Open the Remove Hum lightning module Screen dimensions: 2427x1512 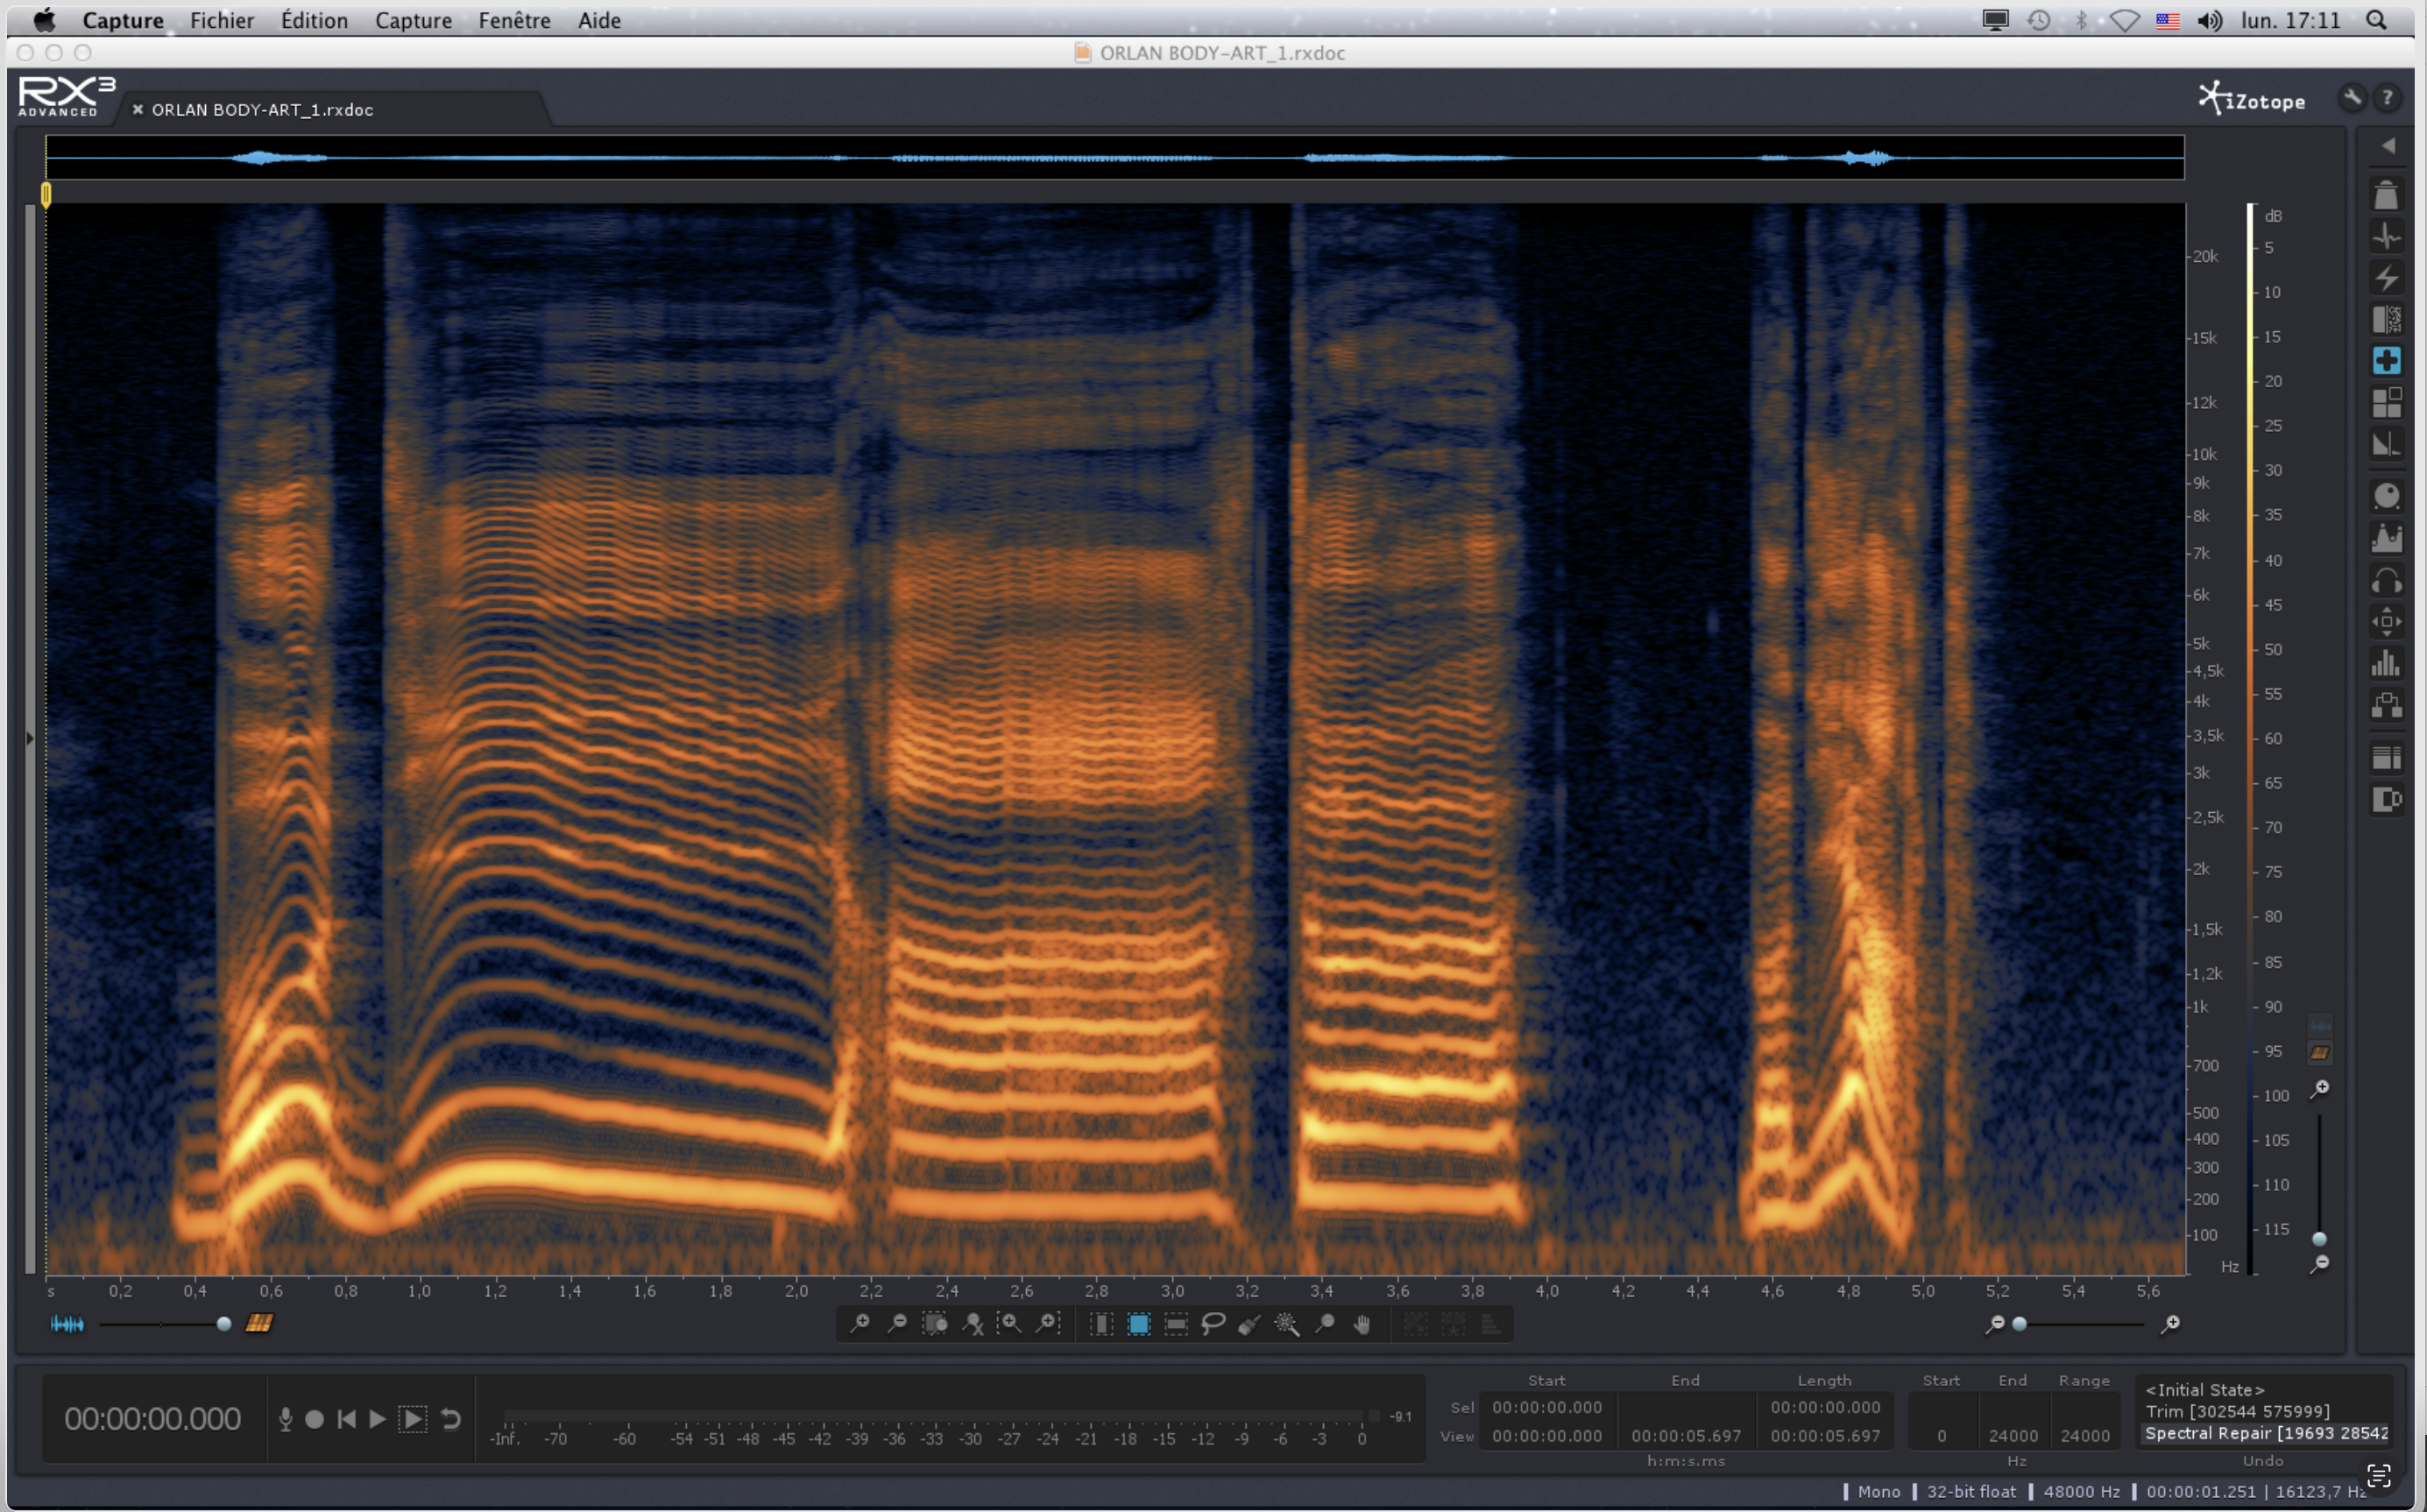tap(2386, 278)
